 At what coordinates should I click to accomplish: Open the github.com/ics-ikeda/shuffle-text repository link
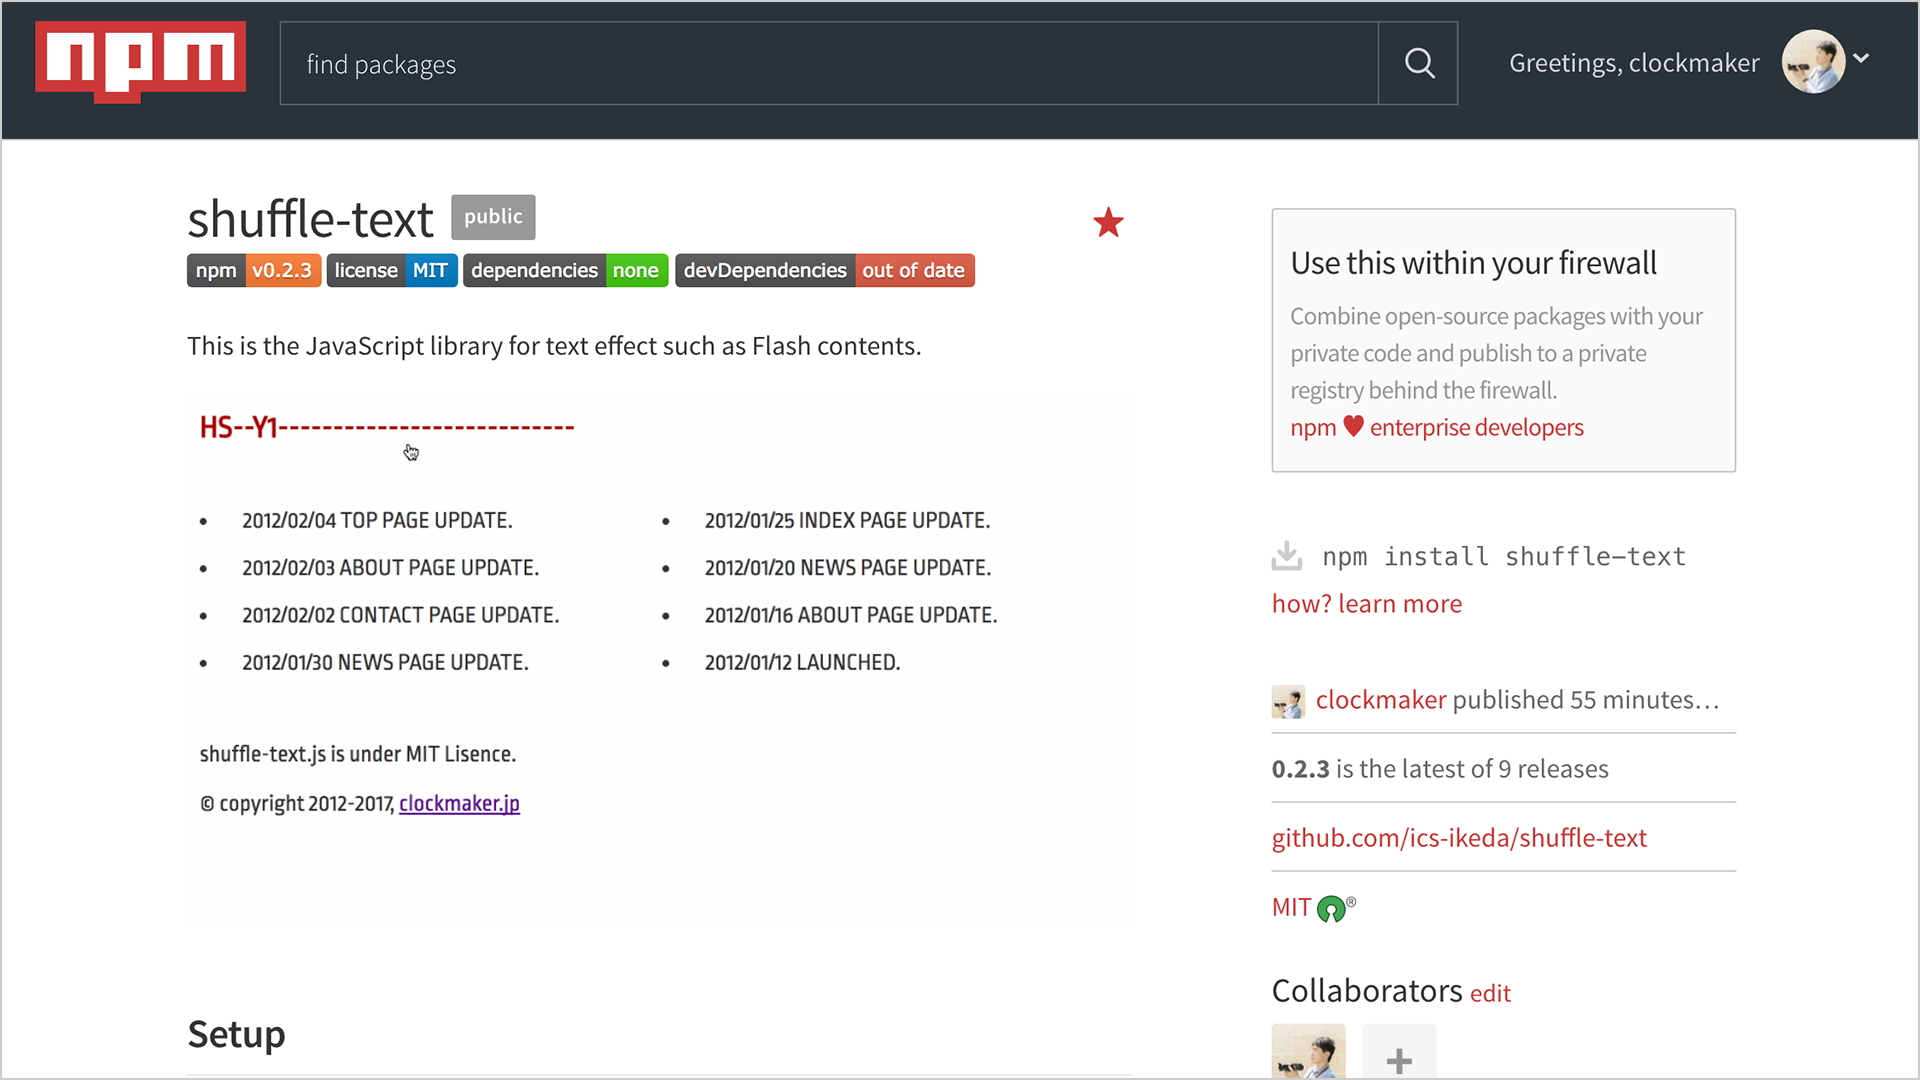click(x=1458, y=838)
